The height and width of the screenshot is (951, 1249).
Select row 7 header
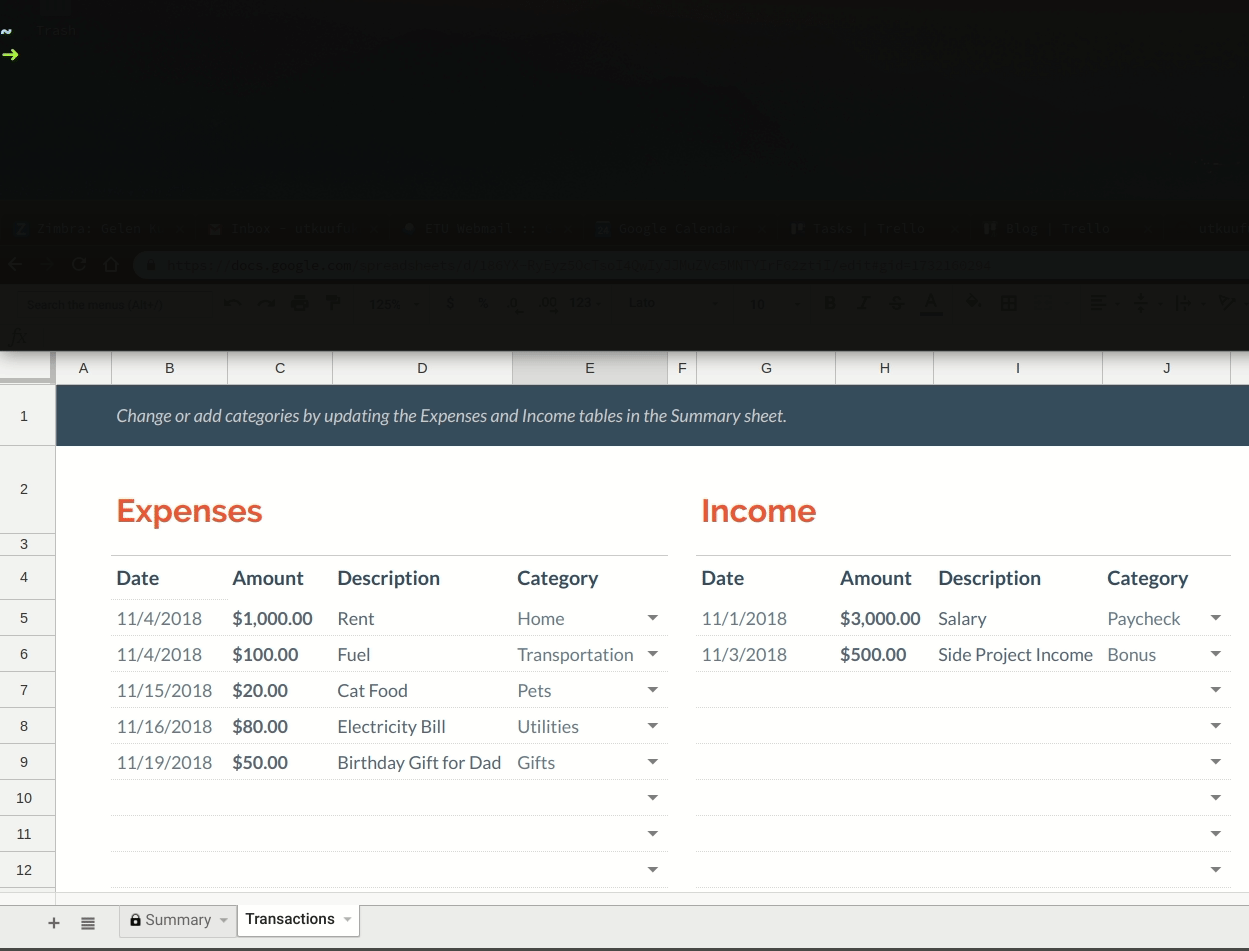click(x=27, y=690)
